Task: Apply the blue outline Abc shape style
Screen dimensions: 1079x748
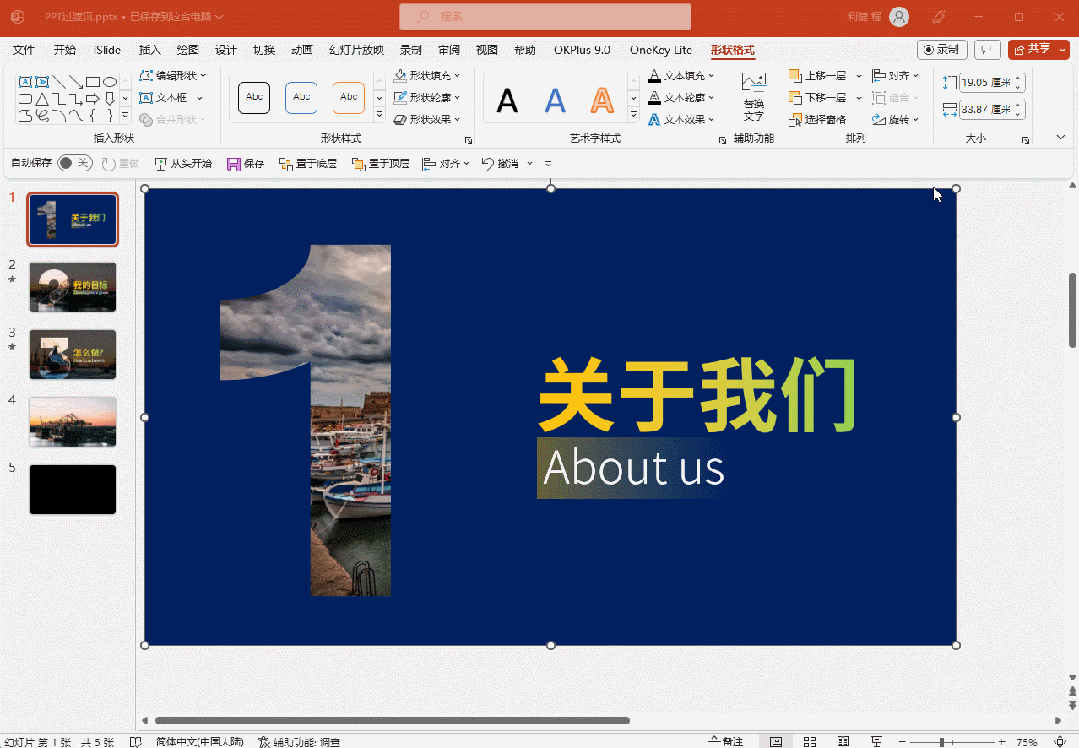Action: 301,97
